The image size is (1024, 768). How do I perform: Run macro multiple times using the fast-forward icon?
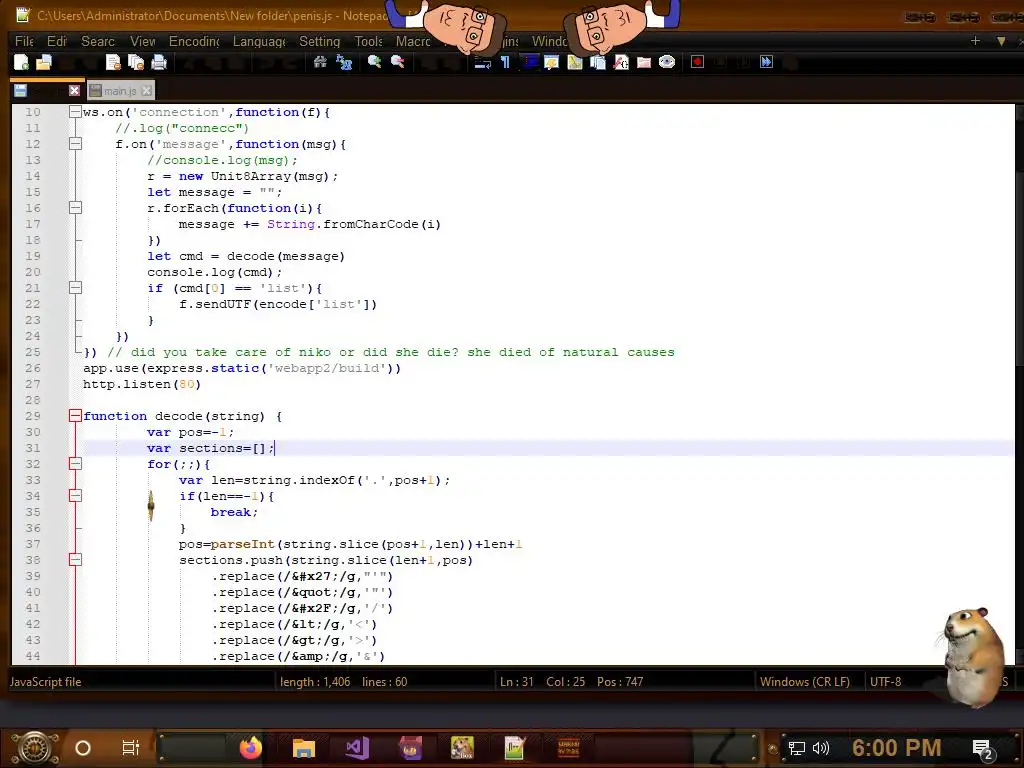tap(767, 63)
